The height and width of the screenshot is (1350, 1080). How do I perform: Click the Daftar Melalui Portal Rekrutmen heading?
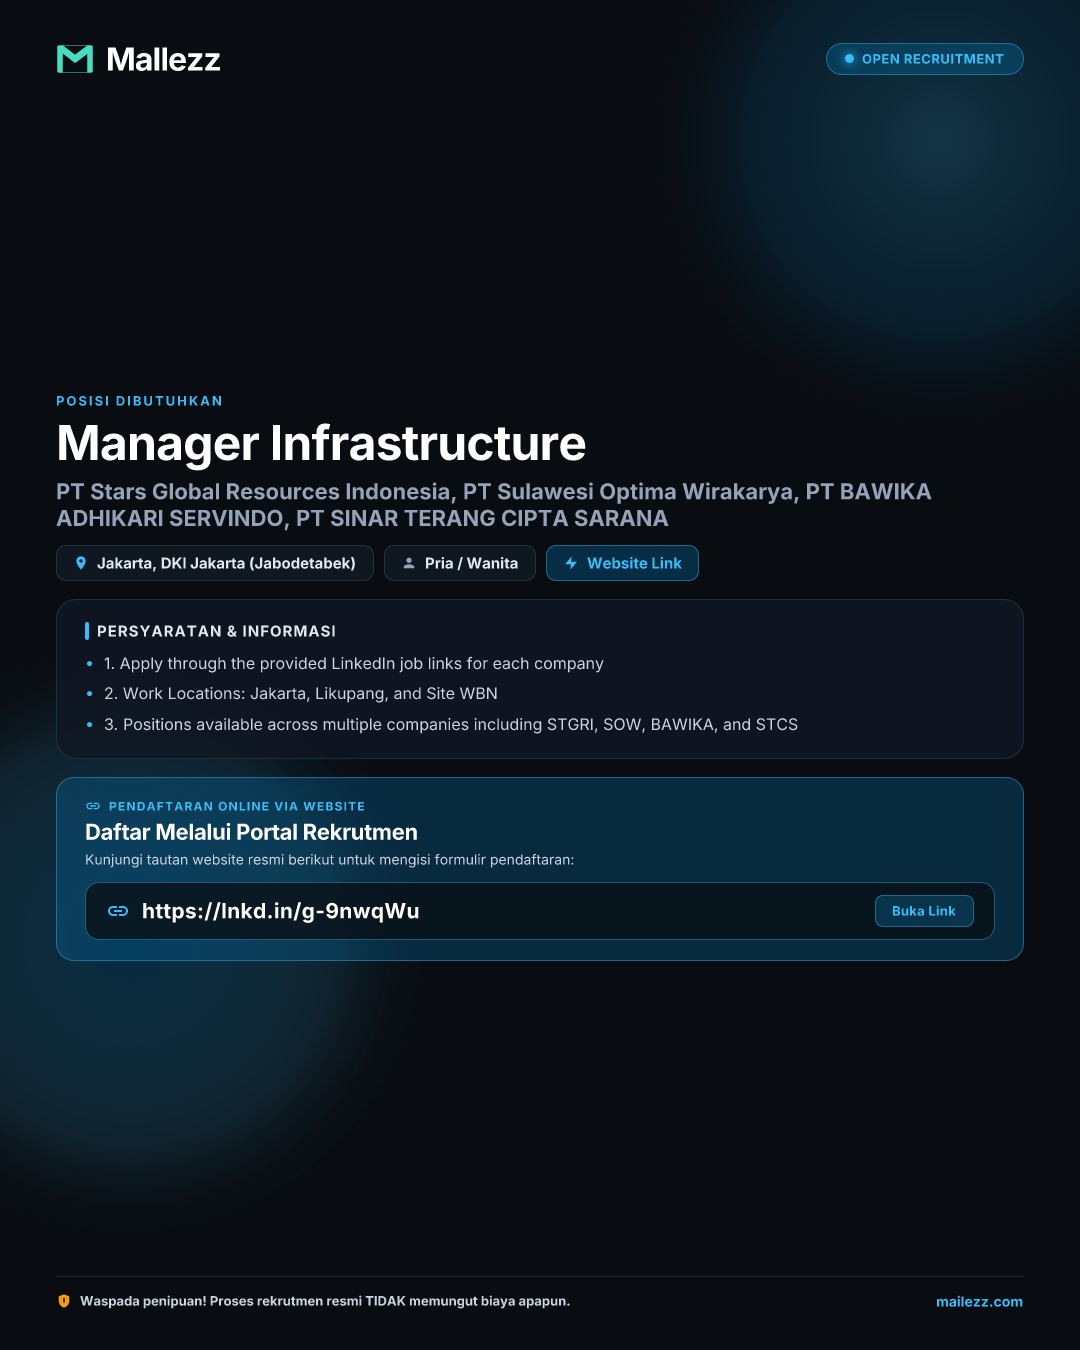tap(251, 832)
